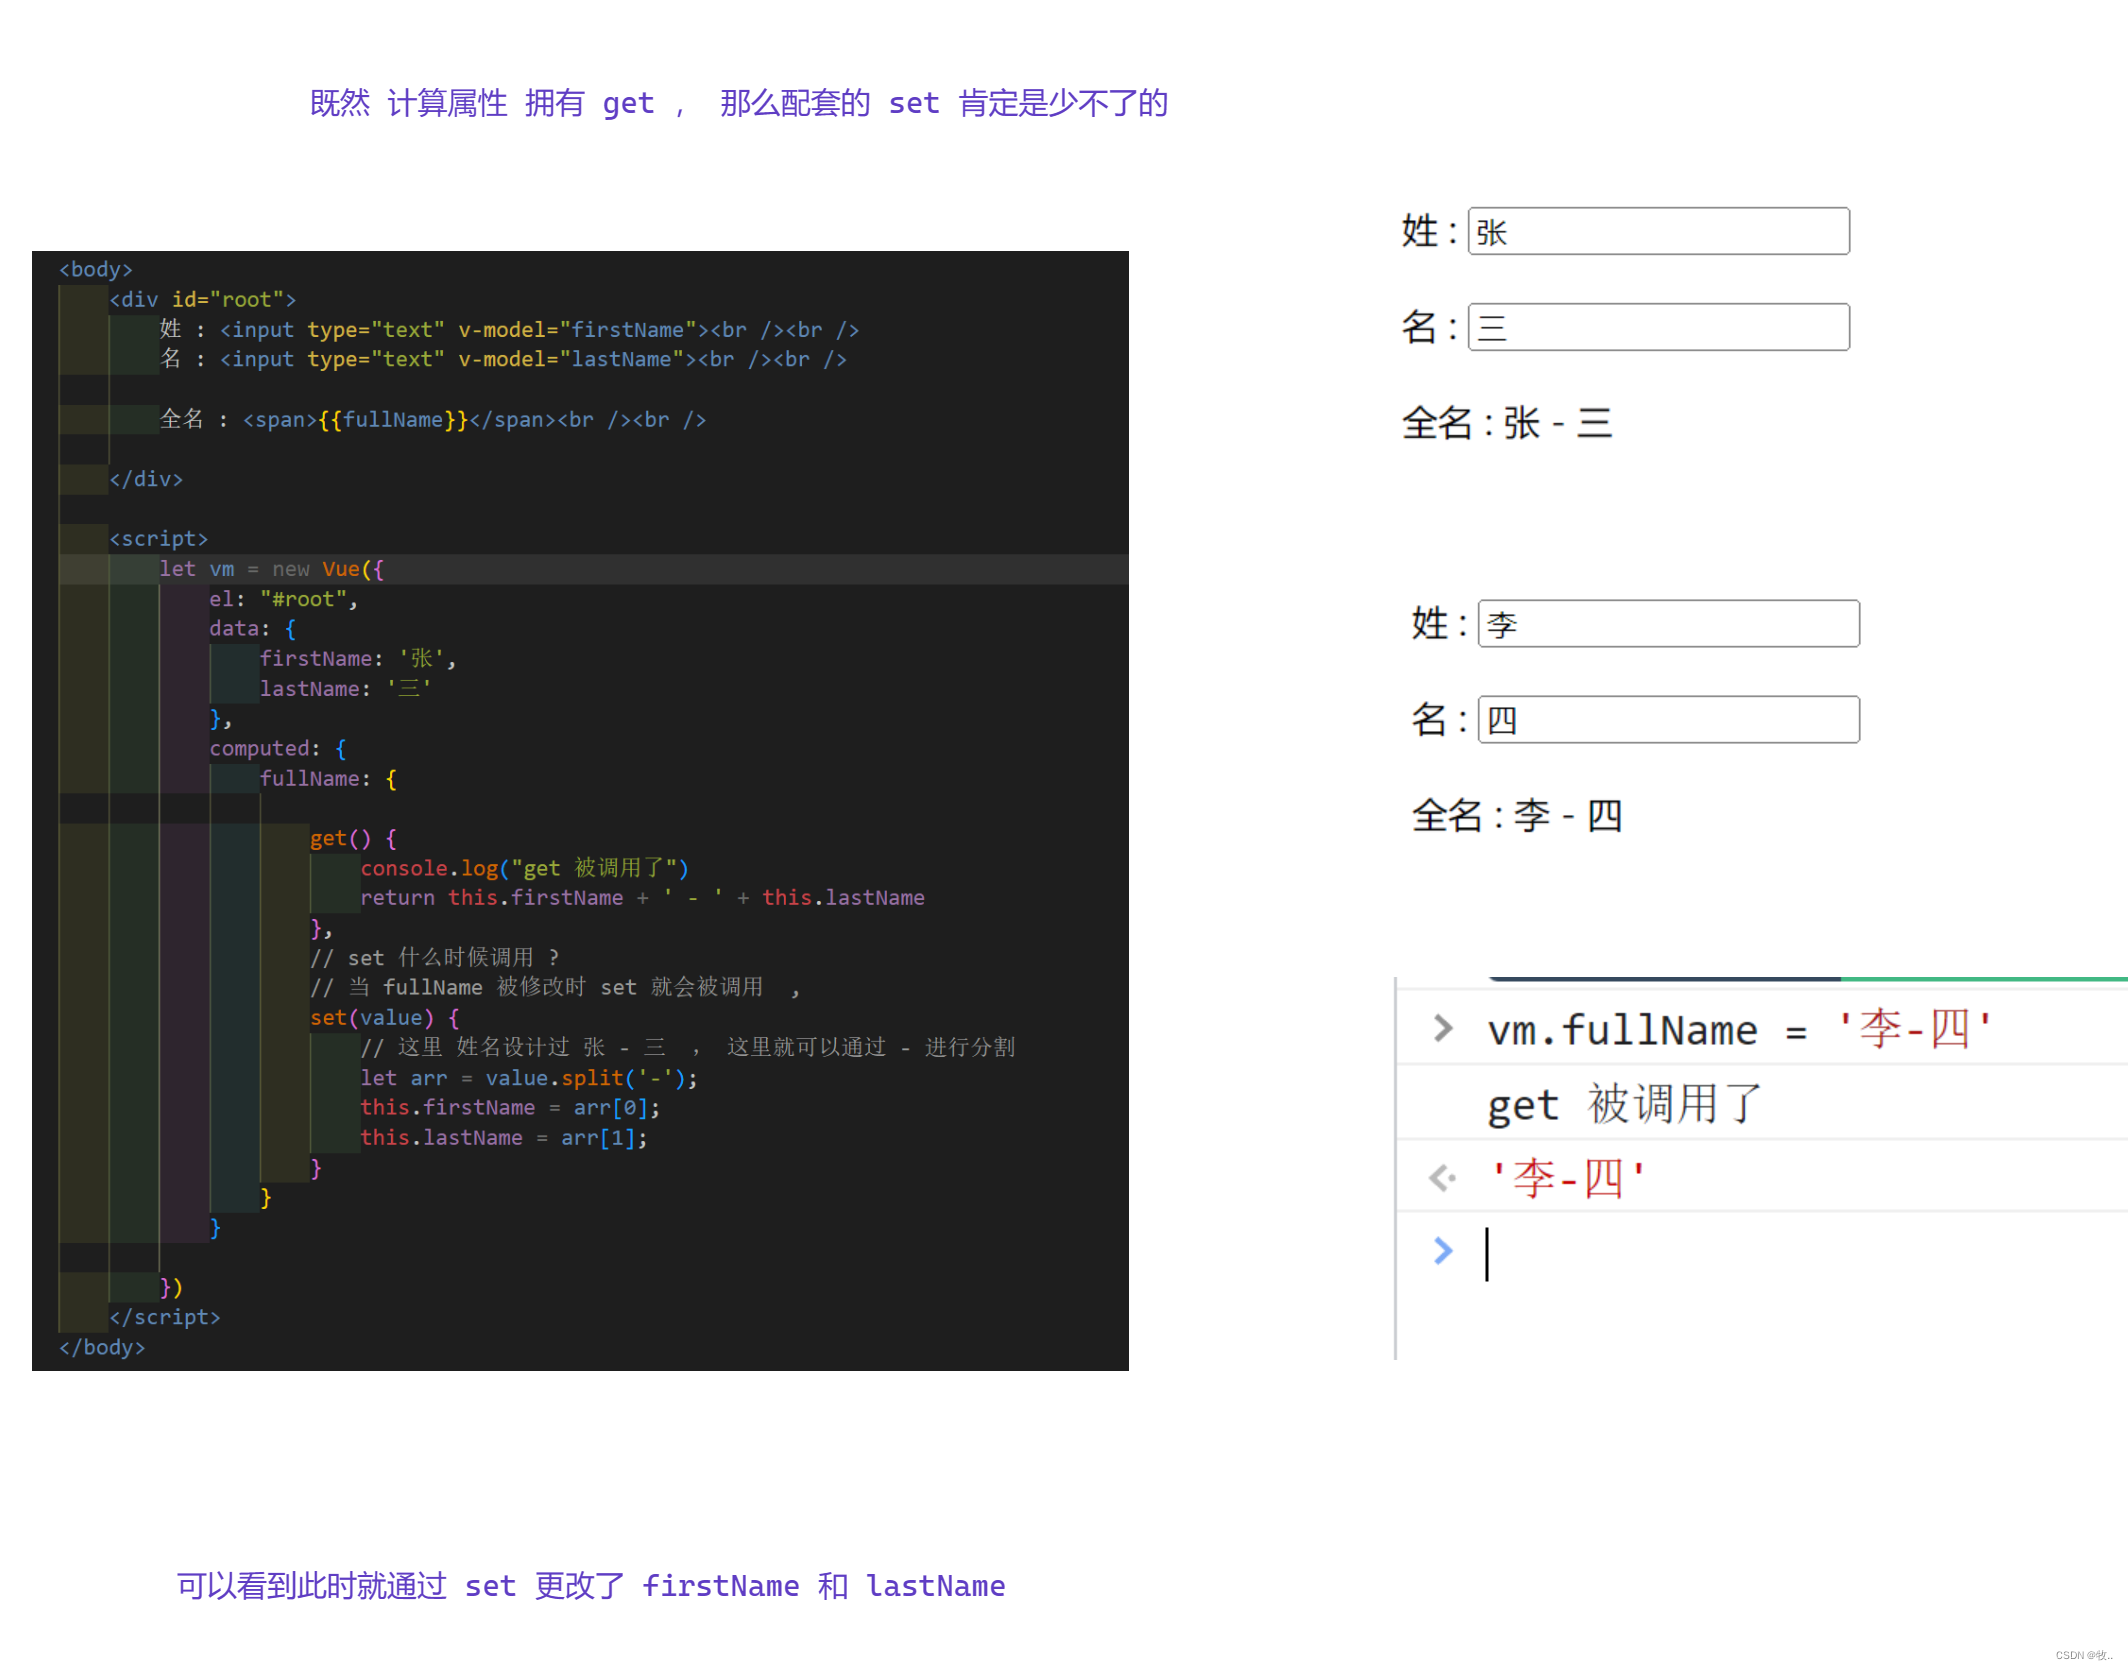Screen dimensions: 2128x1670
Task: Click the code line 'el: "#root",'
Action: pos(283,599)
